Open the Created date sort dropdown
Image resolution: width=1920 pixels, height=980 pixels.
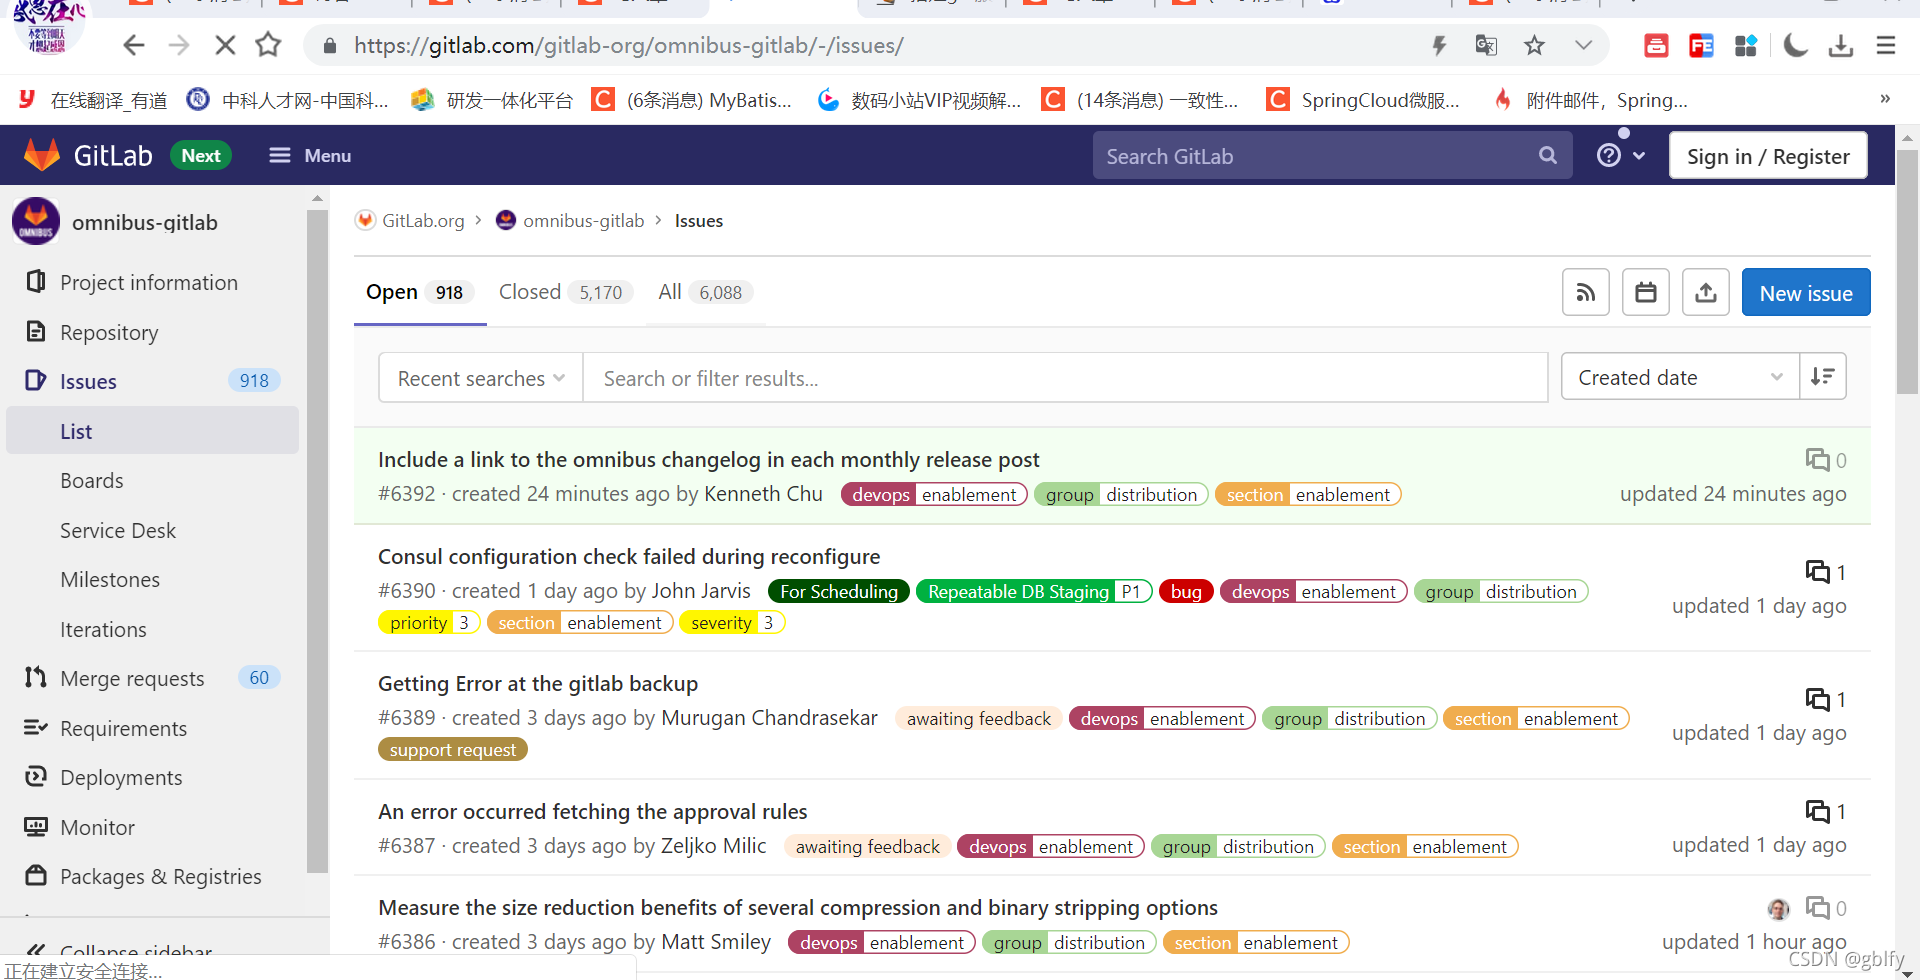(1680, 377)
